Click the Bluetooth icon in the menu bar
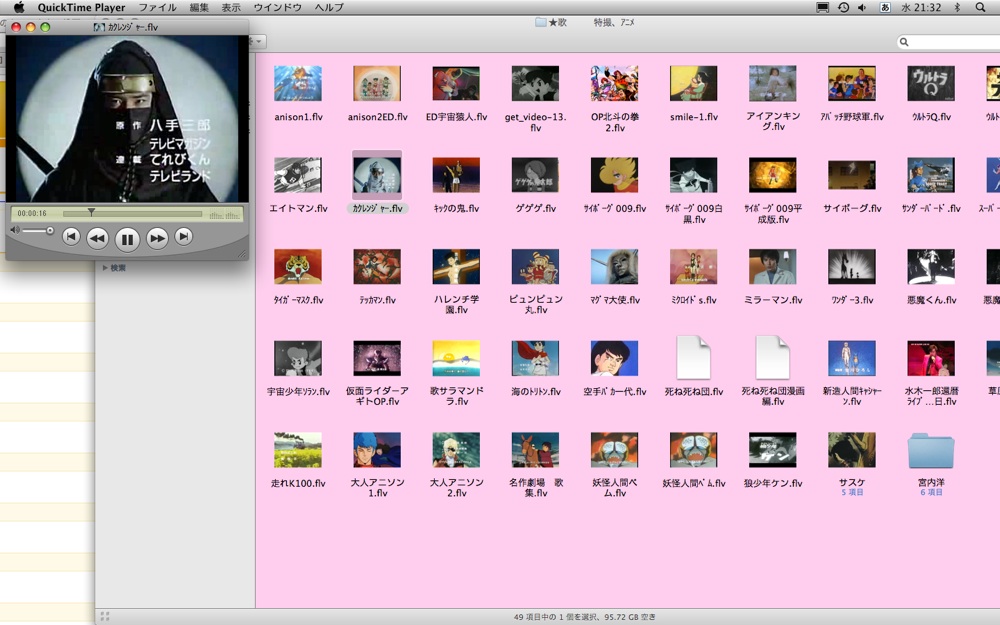The image size is (1000, 625). coord(957,7)
